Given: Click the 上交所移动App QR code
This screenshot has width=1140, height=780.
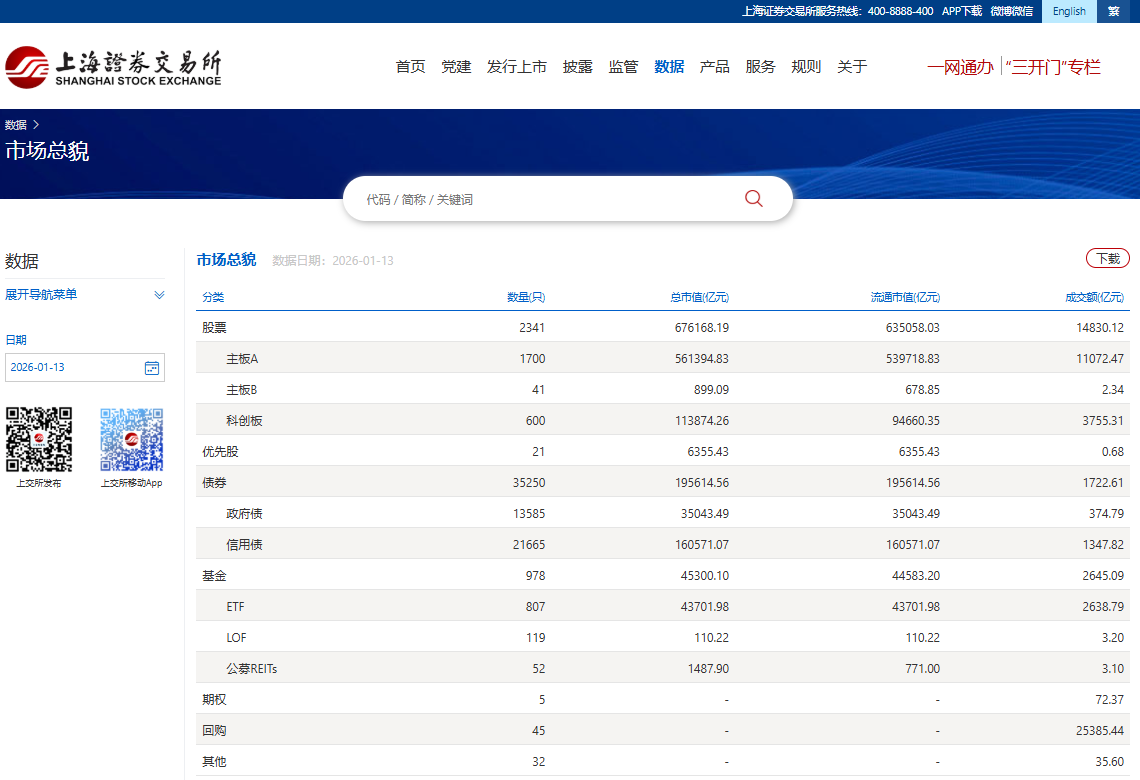Looking at the screenshot, I should (131, 439).
